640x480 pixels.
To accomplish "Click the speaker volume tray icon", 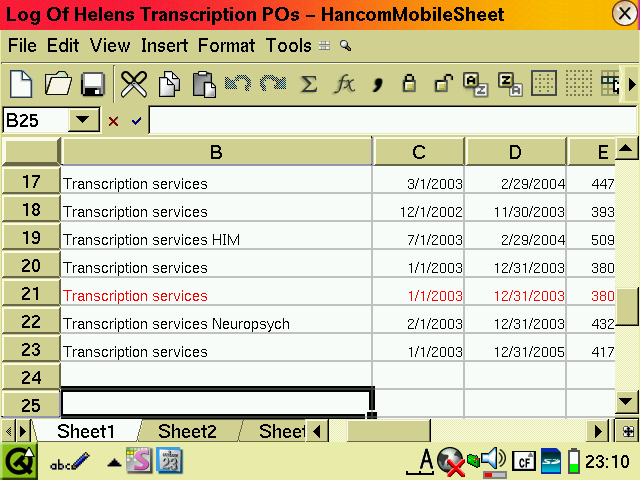I will [x=493, y=461].
